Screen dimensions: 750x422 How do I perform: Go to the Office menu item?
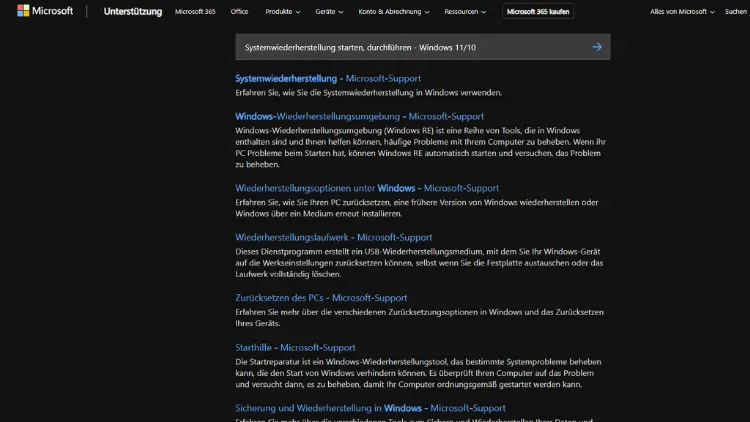(x=239, y=11)
